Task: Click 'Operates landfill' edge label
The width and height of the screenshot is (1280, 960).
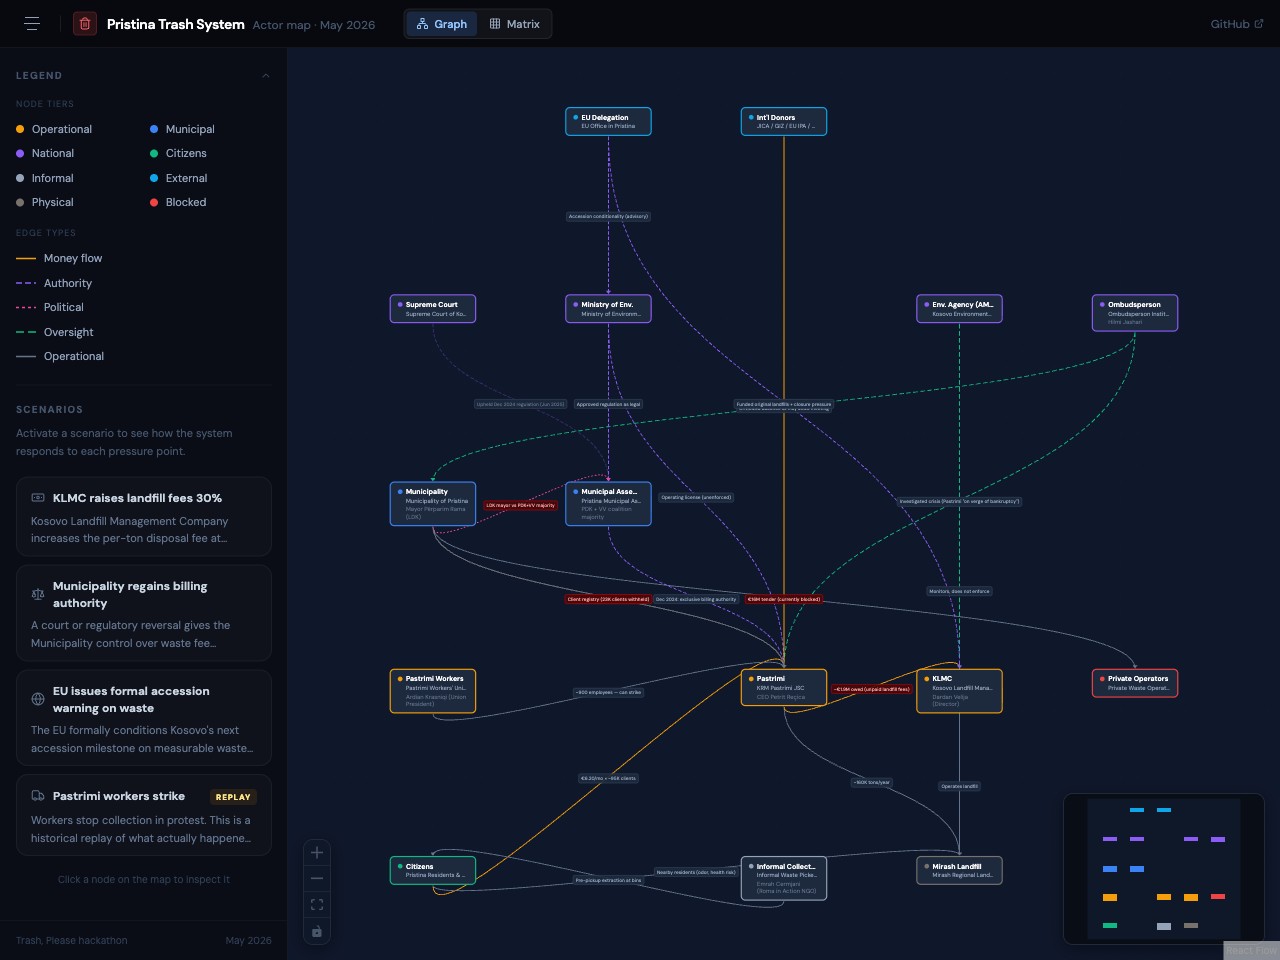Action: [959, 786]
